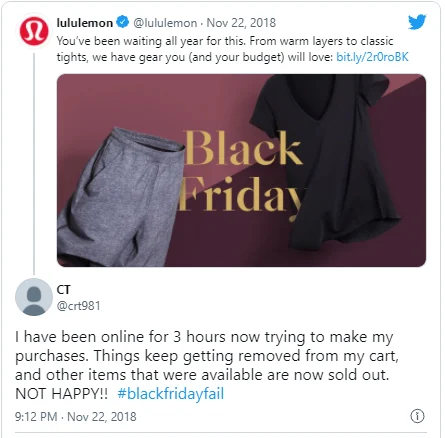Open the #blackfridayfail hashtag
This screenshot has height=438, width=445.
coord(171,394)
